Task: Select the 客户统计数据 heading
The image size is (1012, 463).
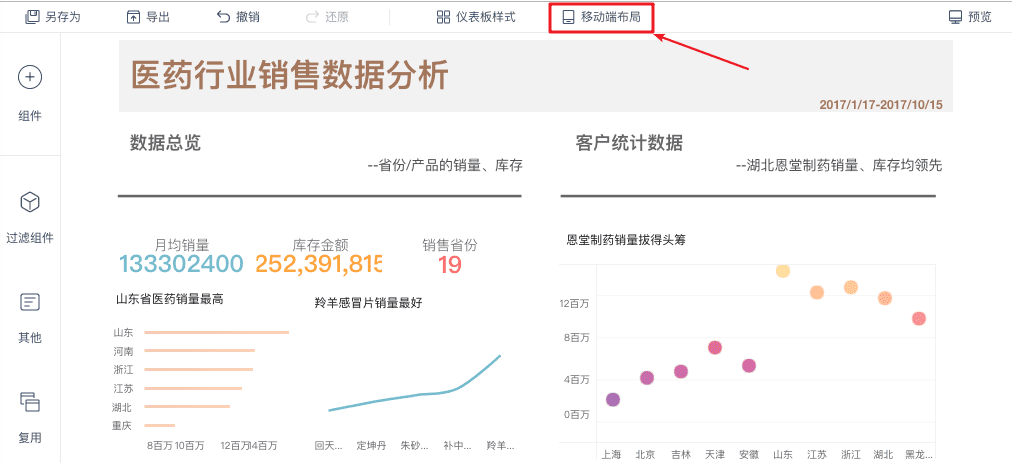Action: (x=629, y=143)
